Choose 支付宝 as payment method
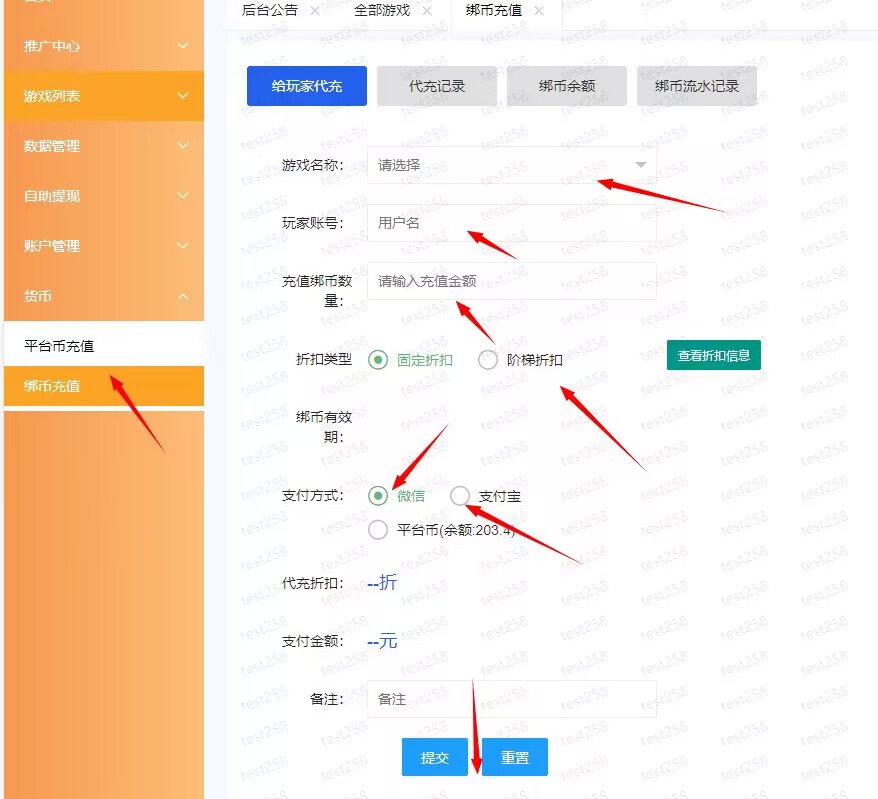Viewport: 878px width, 799px height. pos(459,495)
